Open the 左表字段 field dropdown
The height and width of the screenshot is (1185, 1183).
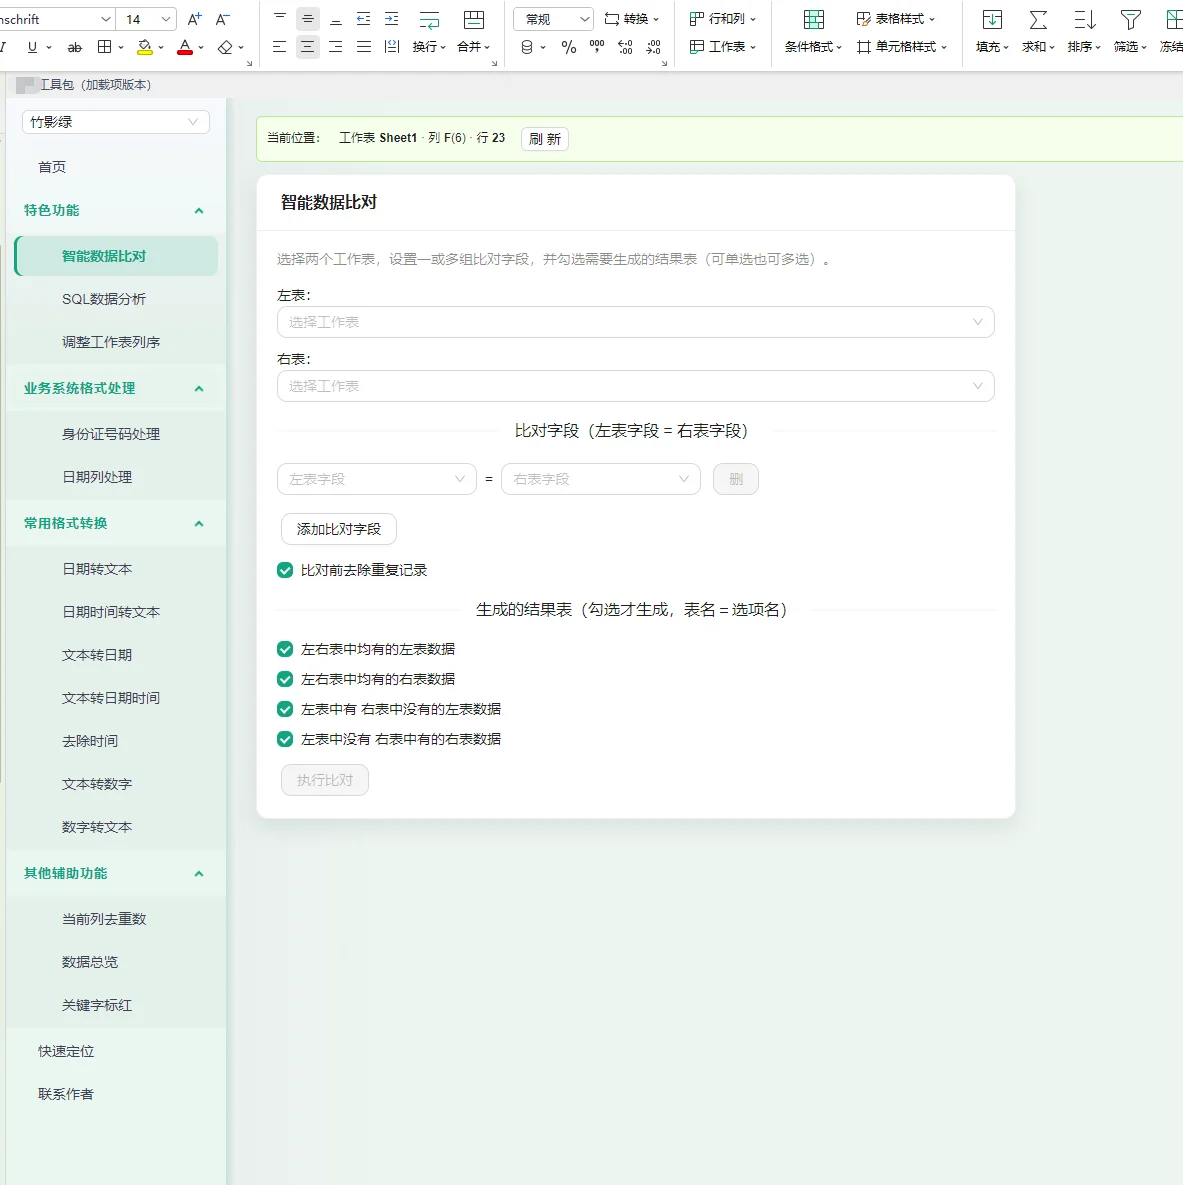tap(377, 479)
